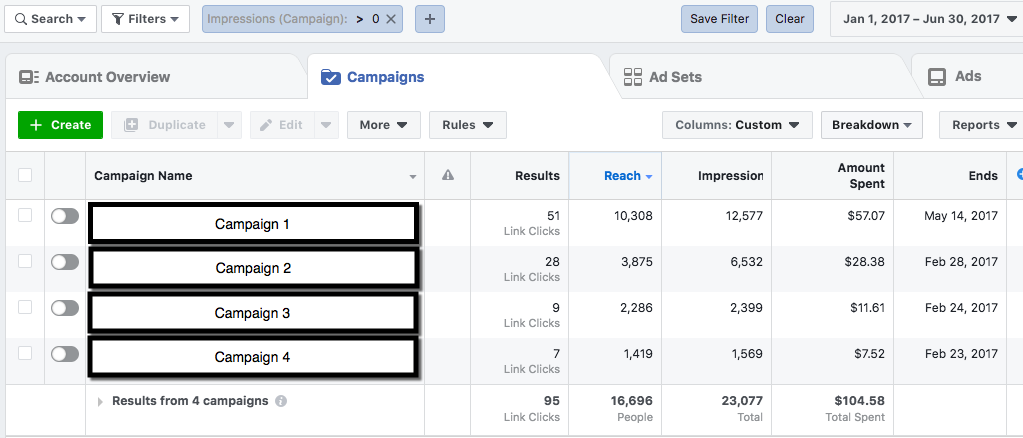Toggle the Campaign 3 on/off switch
Screen dimensions: 1023x438
[x=65, y=308]
